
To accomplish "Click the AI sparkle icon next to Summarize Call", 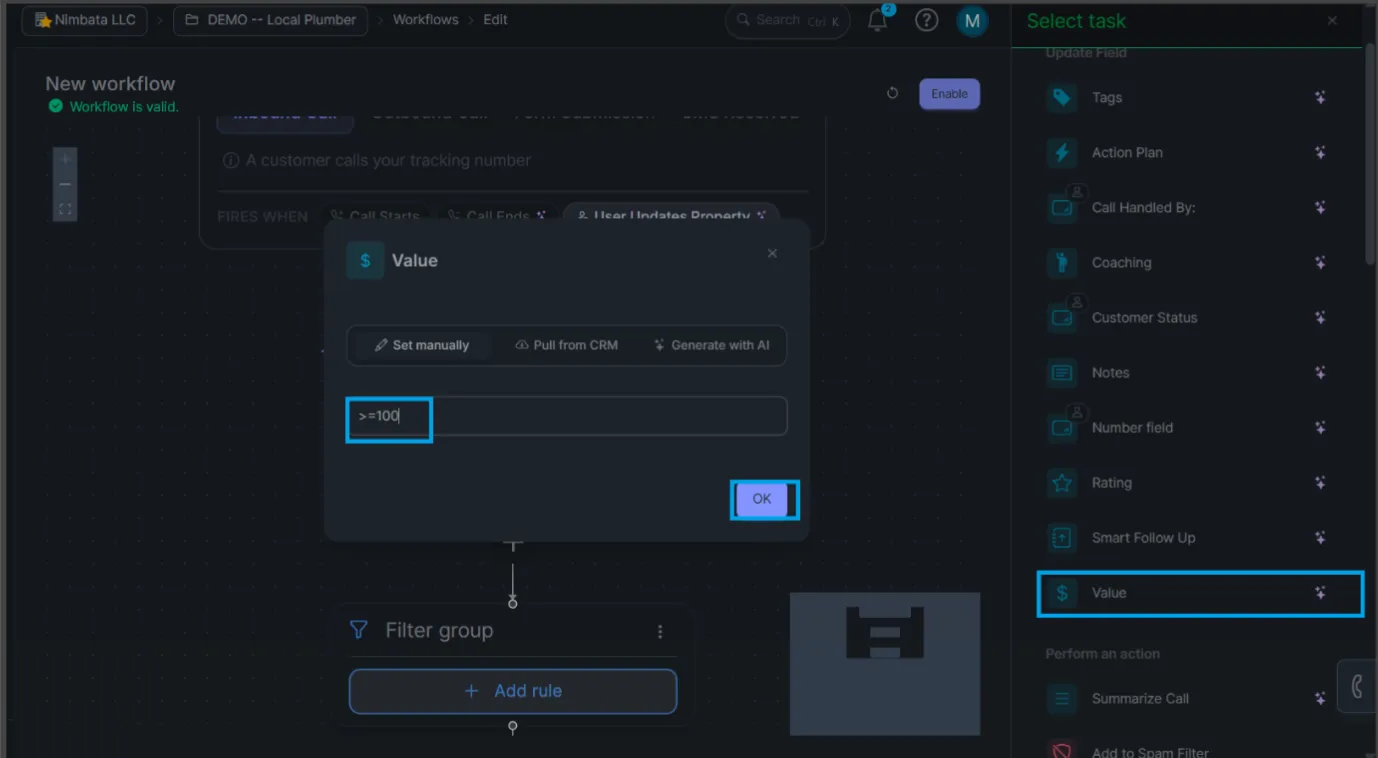I will click(x=1320, y=698).
